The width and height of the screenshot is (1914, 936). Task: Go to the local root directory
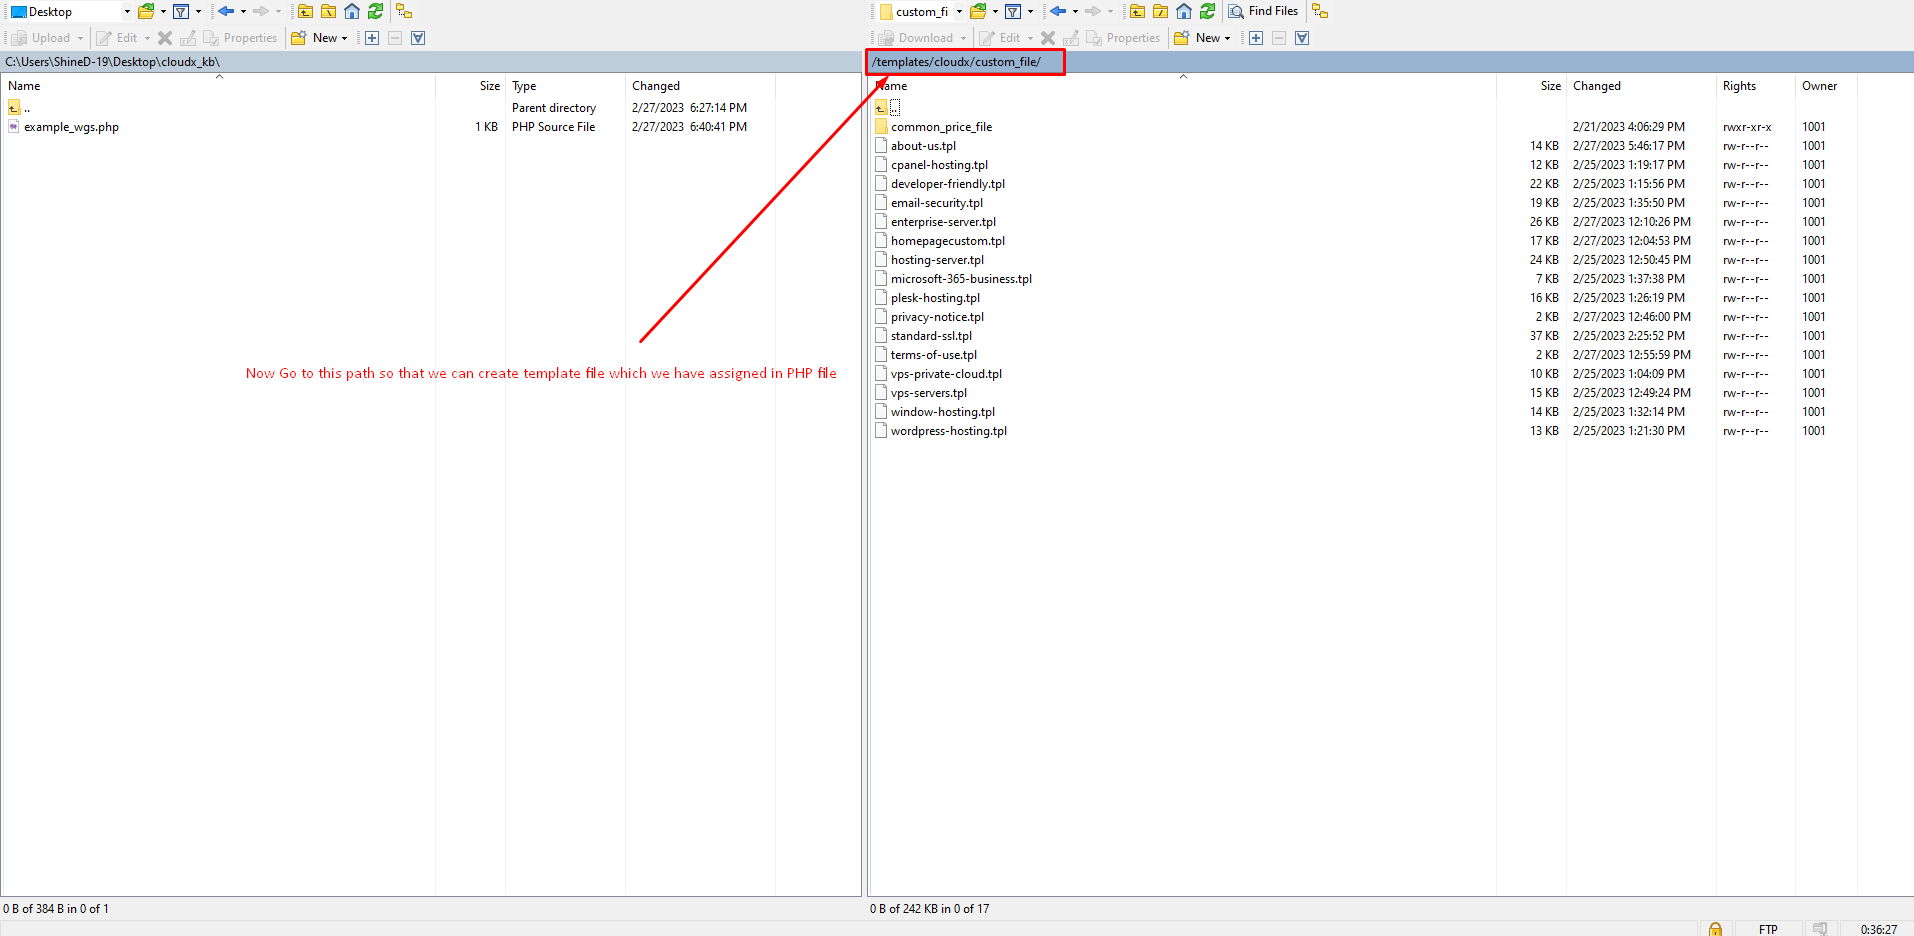[328, 12]
